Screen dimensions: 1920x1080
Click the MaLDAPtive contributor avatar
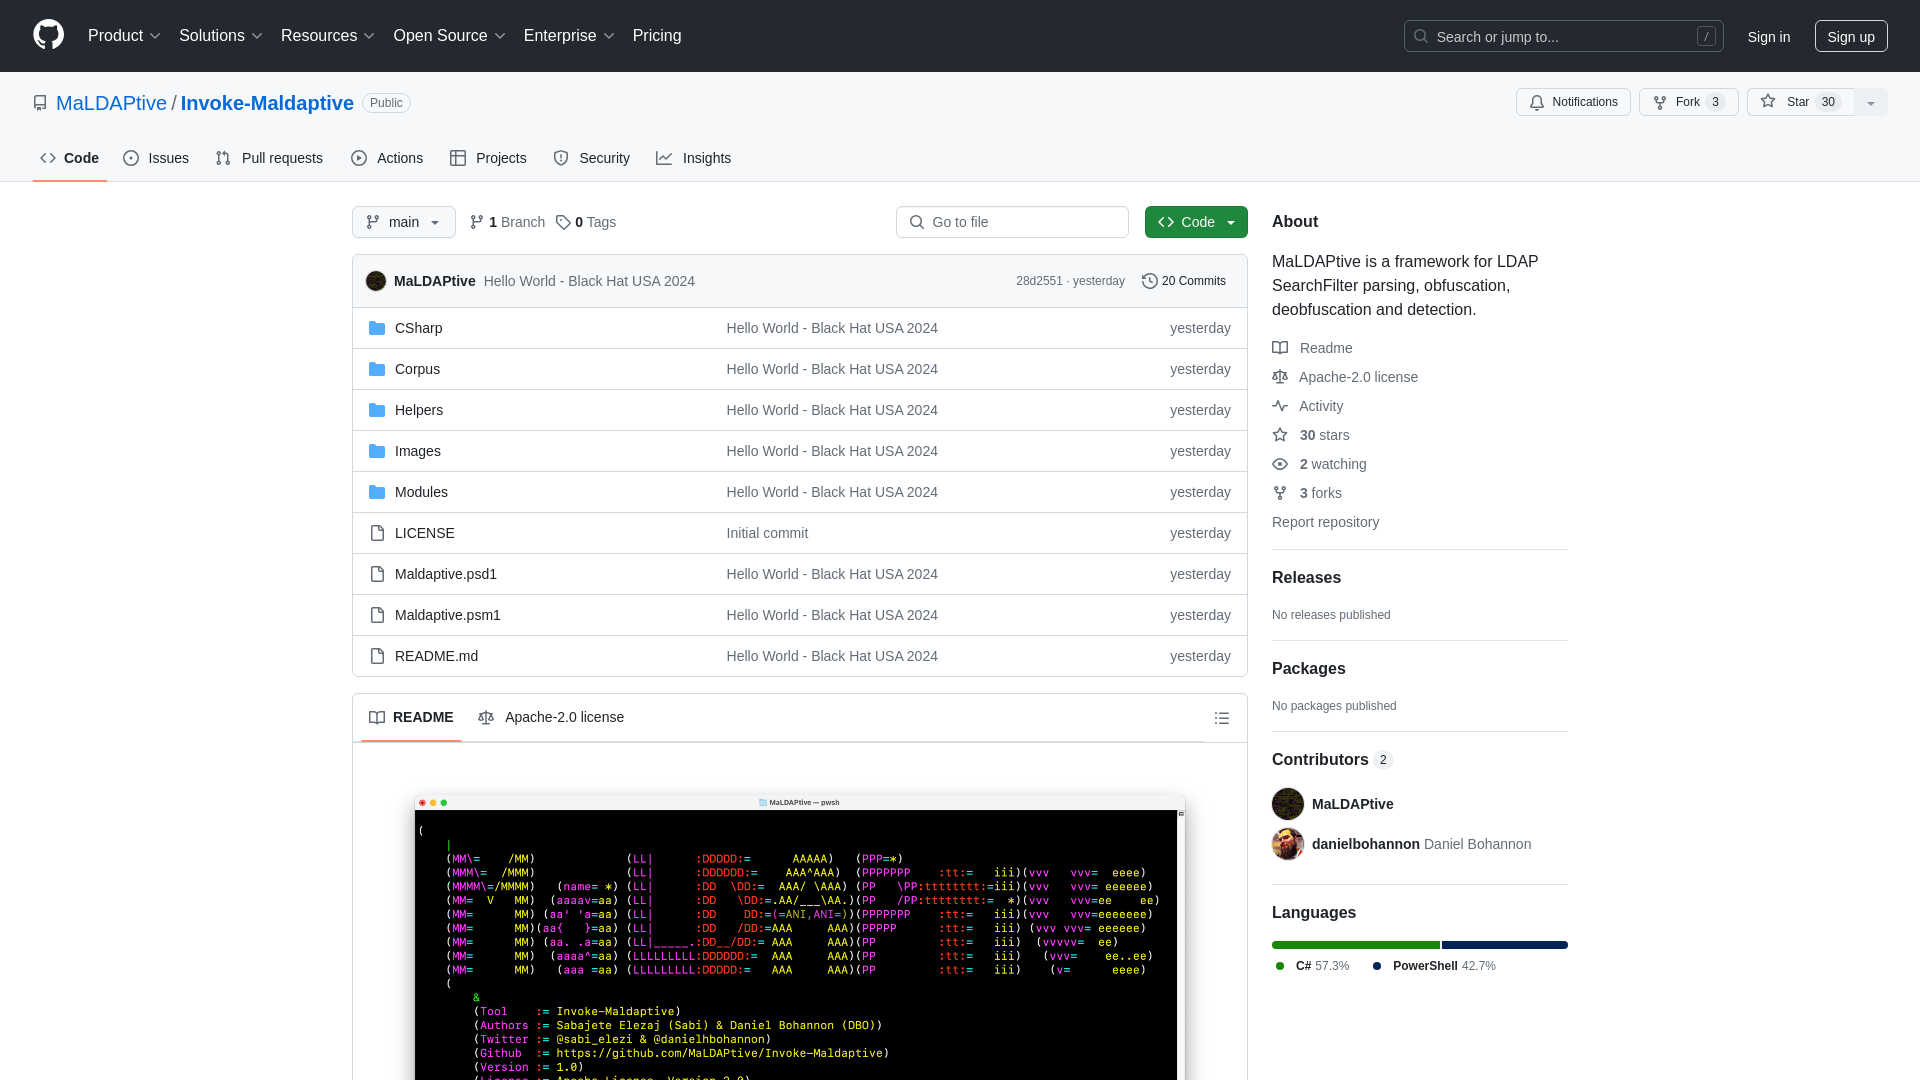1288,804
